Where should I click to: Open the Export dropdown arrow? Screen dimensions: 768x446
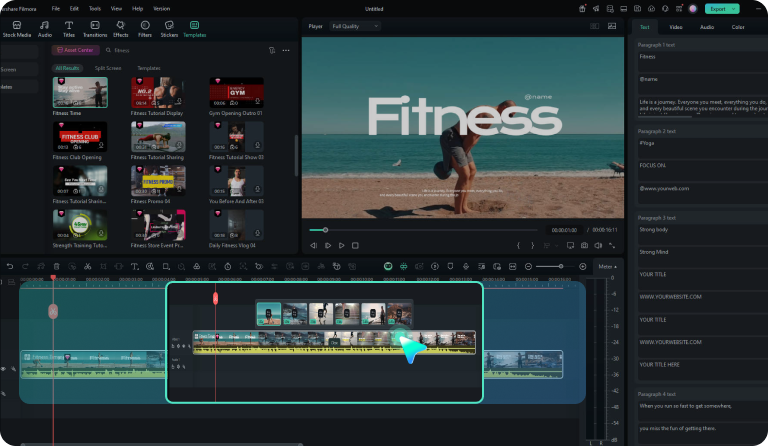pyautogui.click(x=734, y=9)
